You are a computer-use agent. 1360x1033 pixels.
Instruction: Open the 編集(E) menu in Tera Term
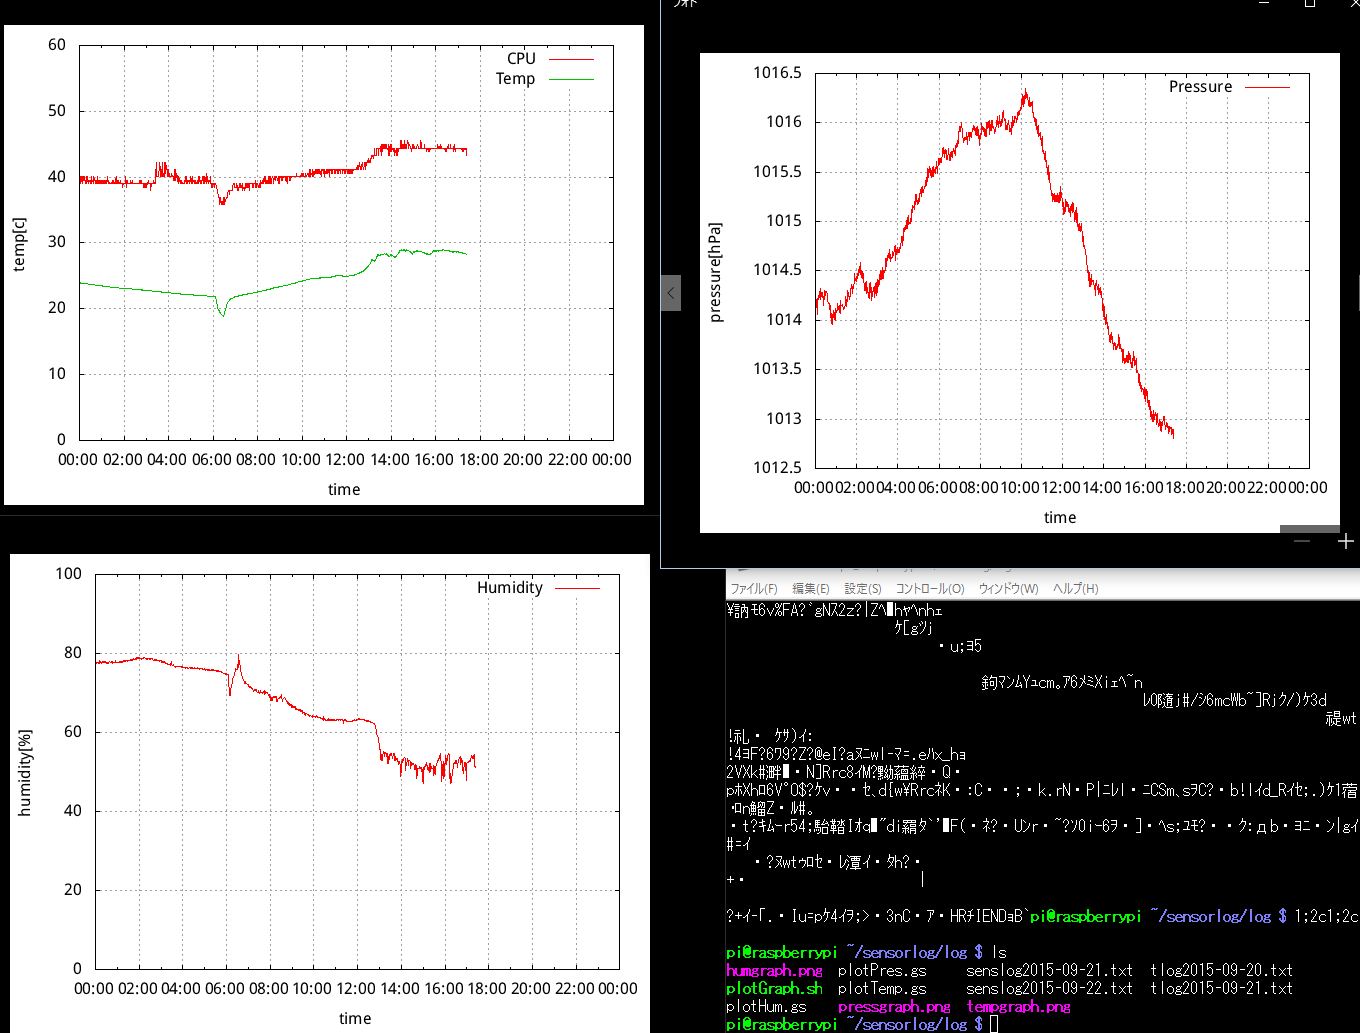(810, 588)
